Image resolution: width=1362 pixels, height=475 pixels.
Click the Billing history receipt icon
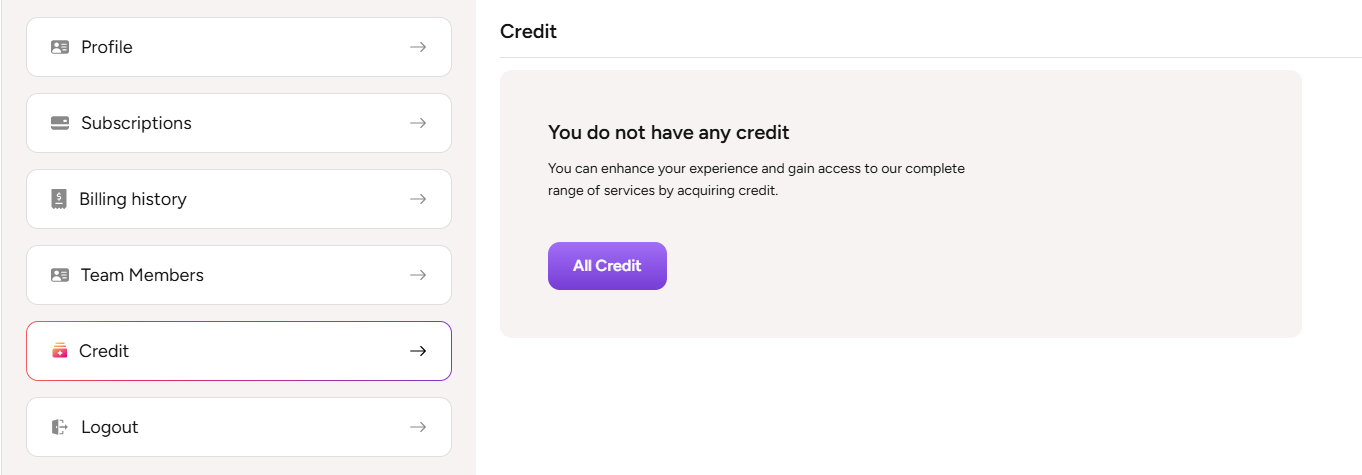click(59, 199)
